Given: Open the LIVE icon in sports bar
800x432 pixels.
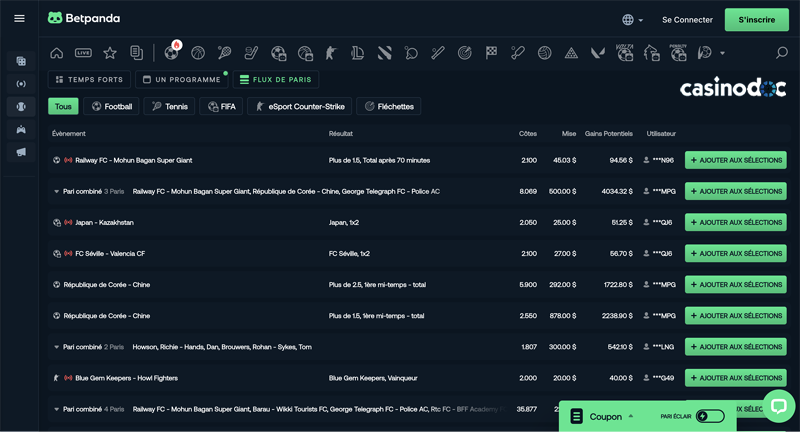Looking at the screenshot, I should [83, 53].
